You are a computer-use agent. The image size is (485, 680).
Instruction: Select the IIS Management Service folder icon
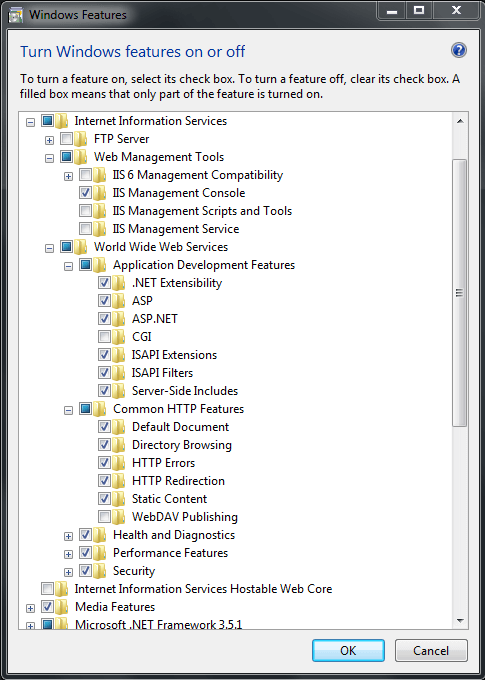click(100, 229)
